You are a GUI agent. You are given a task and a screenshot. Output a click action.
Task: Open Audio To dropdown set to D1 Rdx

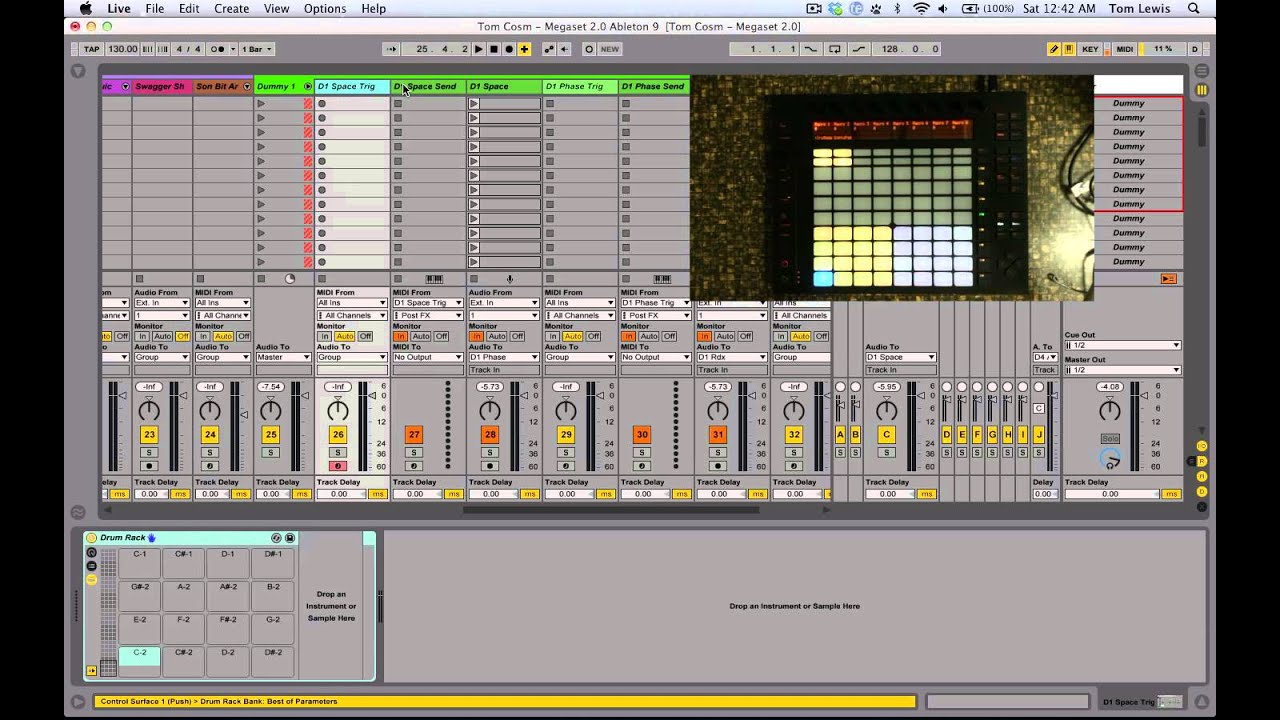(x=731, y=357)
